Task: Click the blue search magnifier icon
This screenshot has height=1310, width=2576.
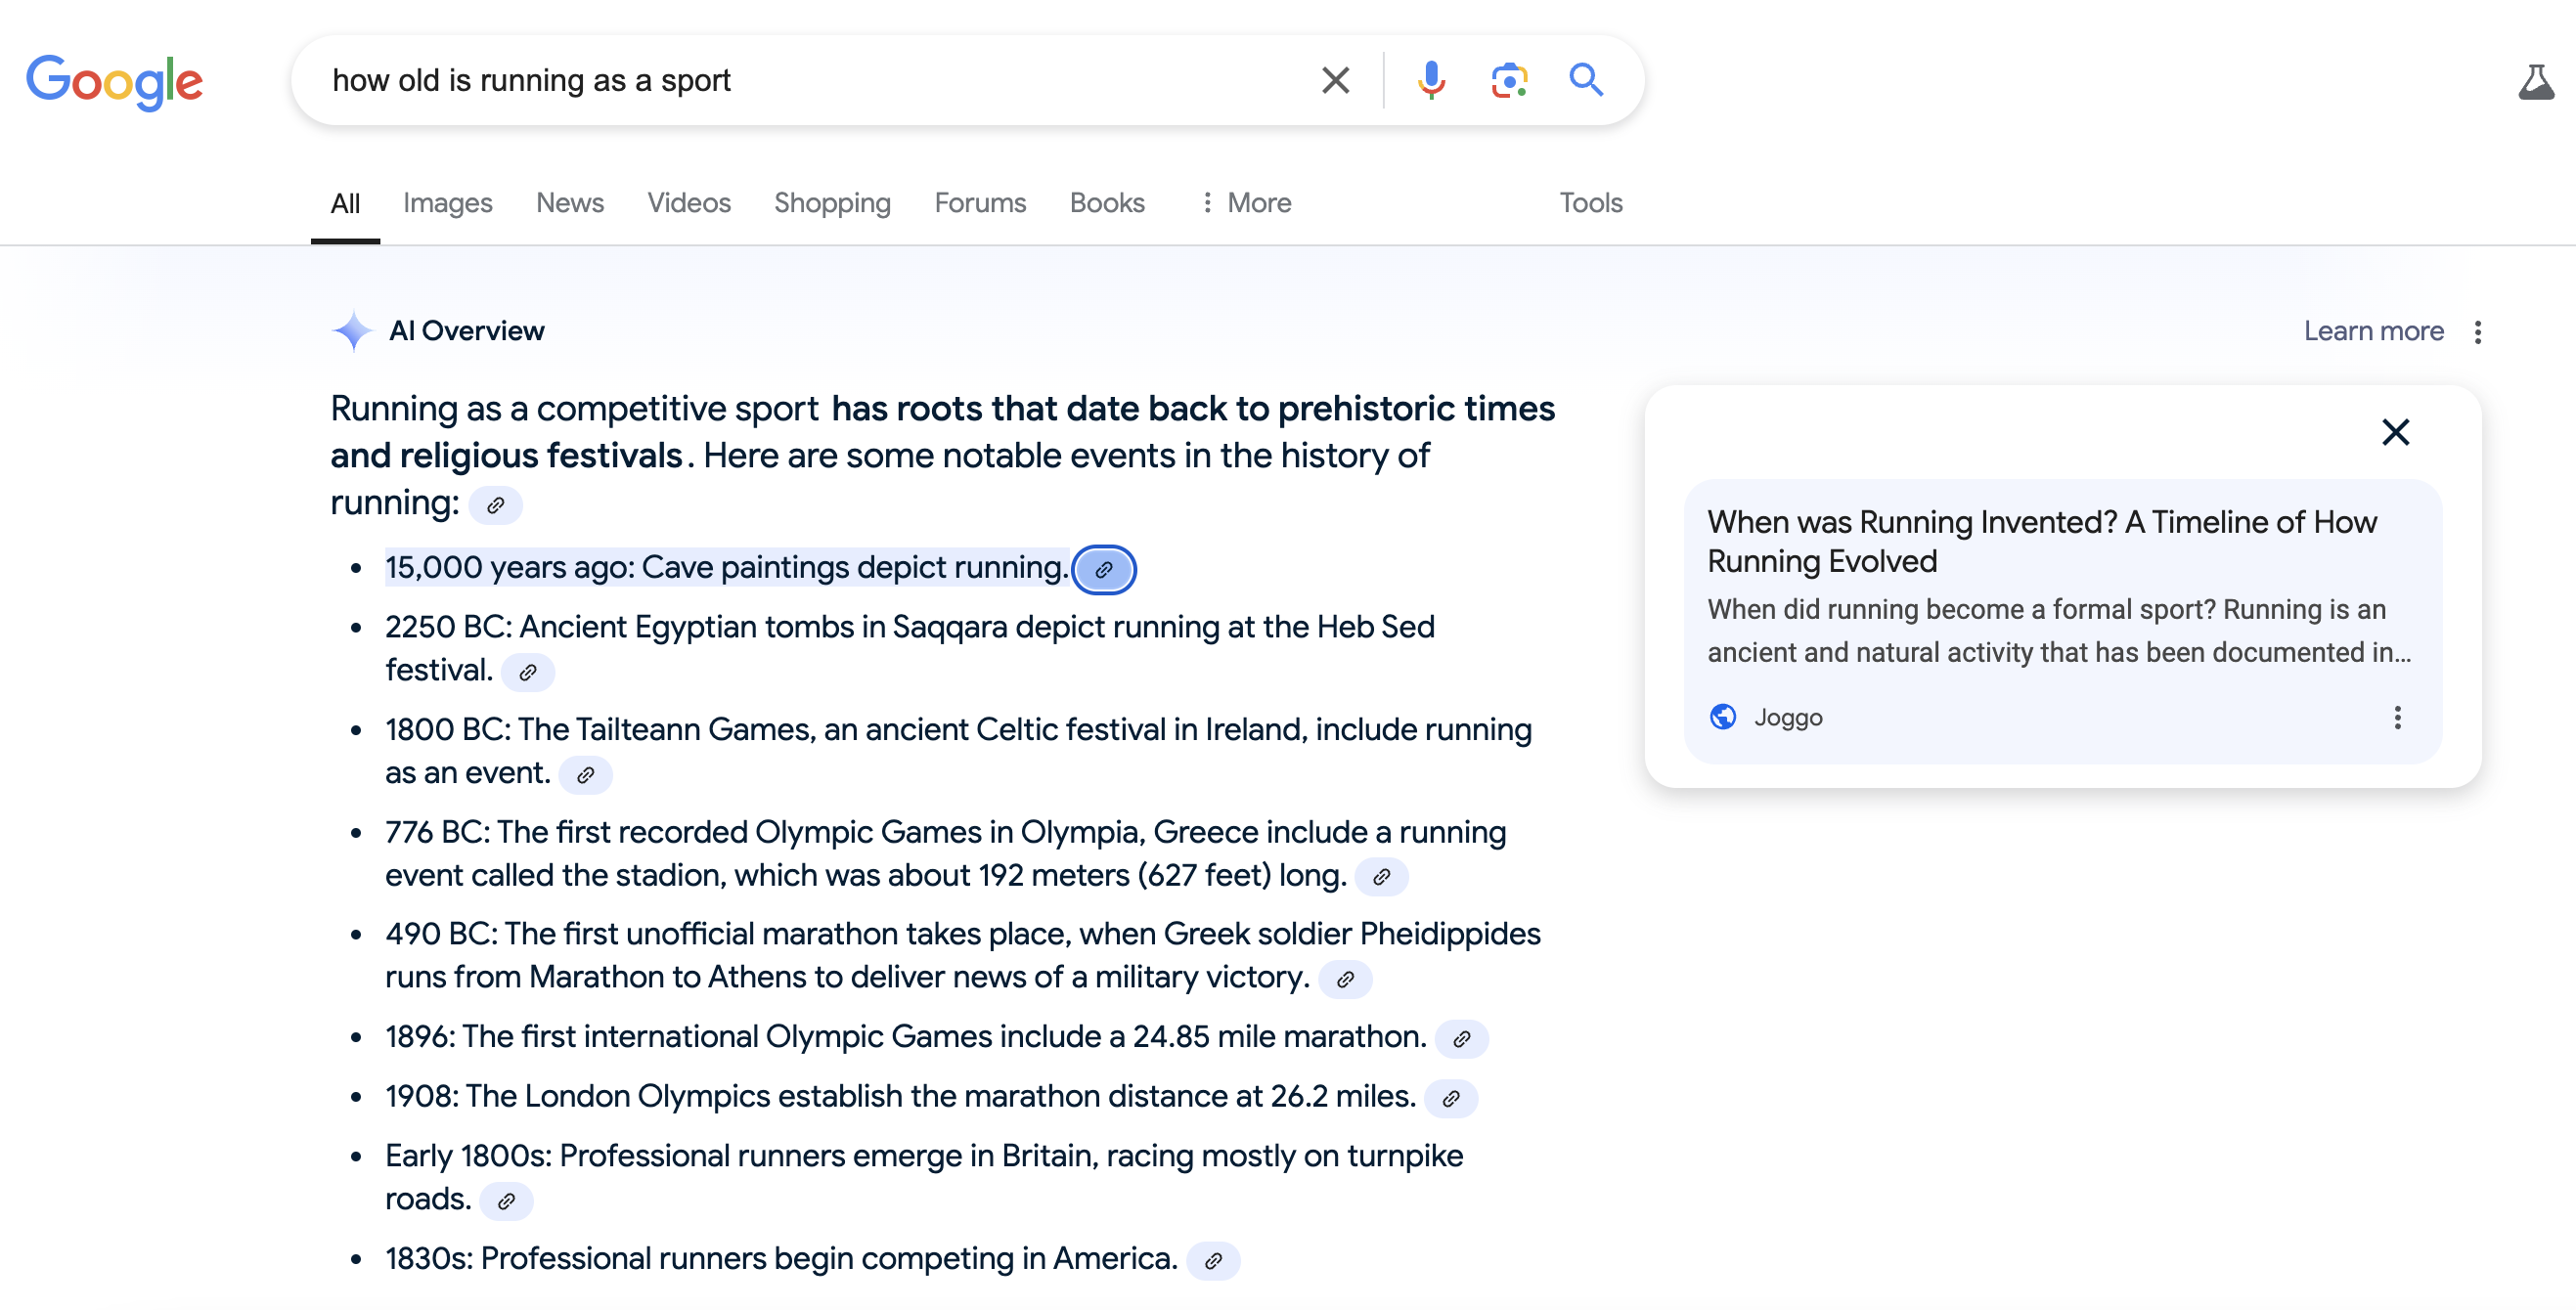Action: pos(1585,80)
